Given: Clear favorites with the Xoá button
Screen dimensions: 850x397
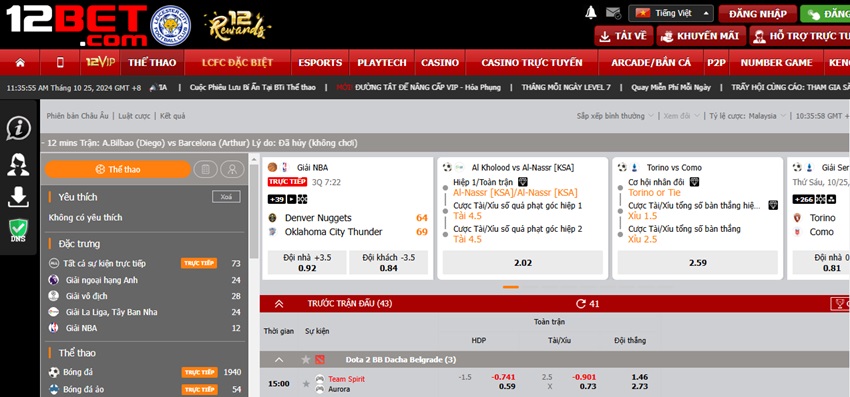Looking at the screenshot, I should [226, 197].
